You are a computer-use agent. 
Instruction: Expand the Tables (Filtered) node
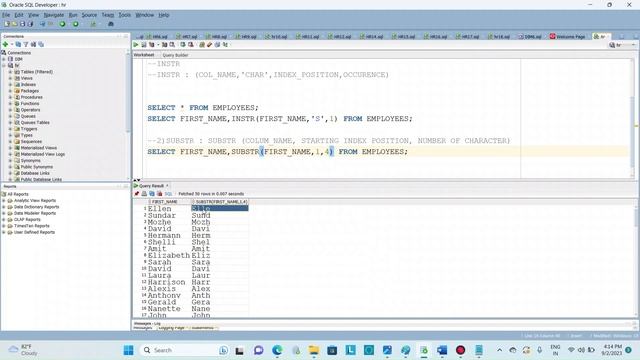click(x=10, y=72)
